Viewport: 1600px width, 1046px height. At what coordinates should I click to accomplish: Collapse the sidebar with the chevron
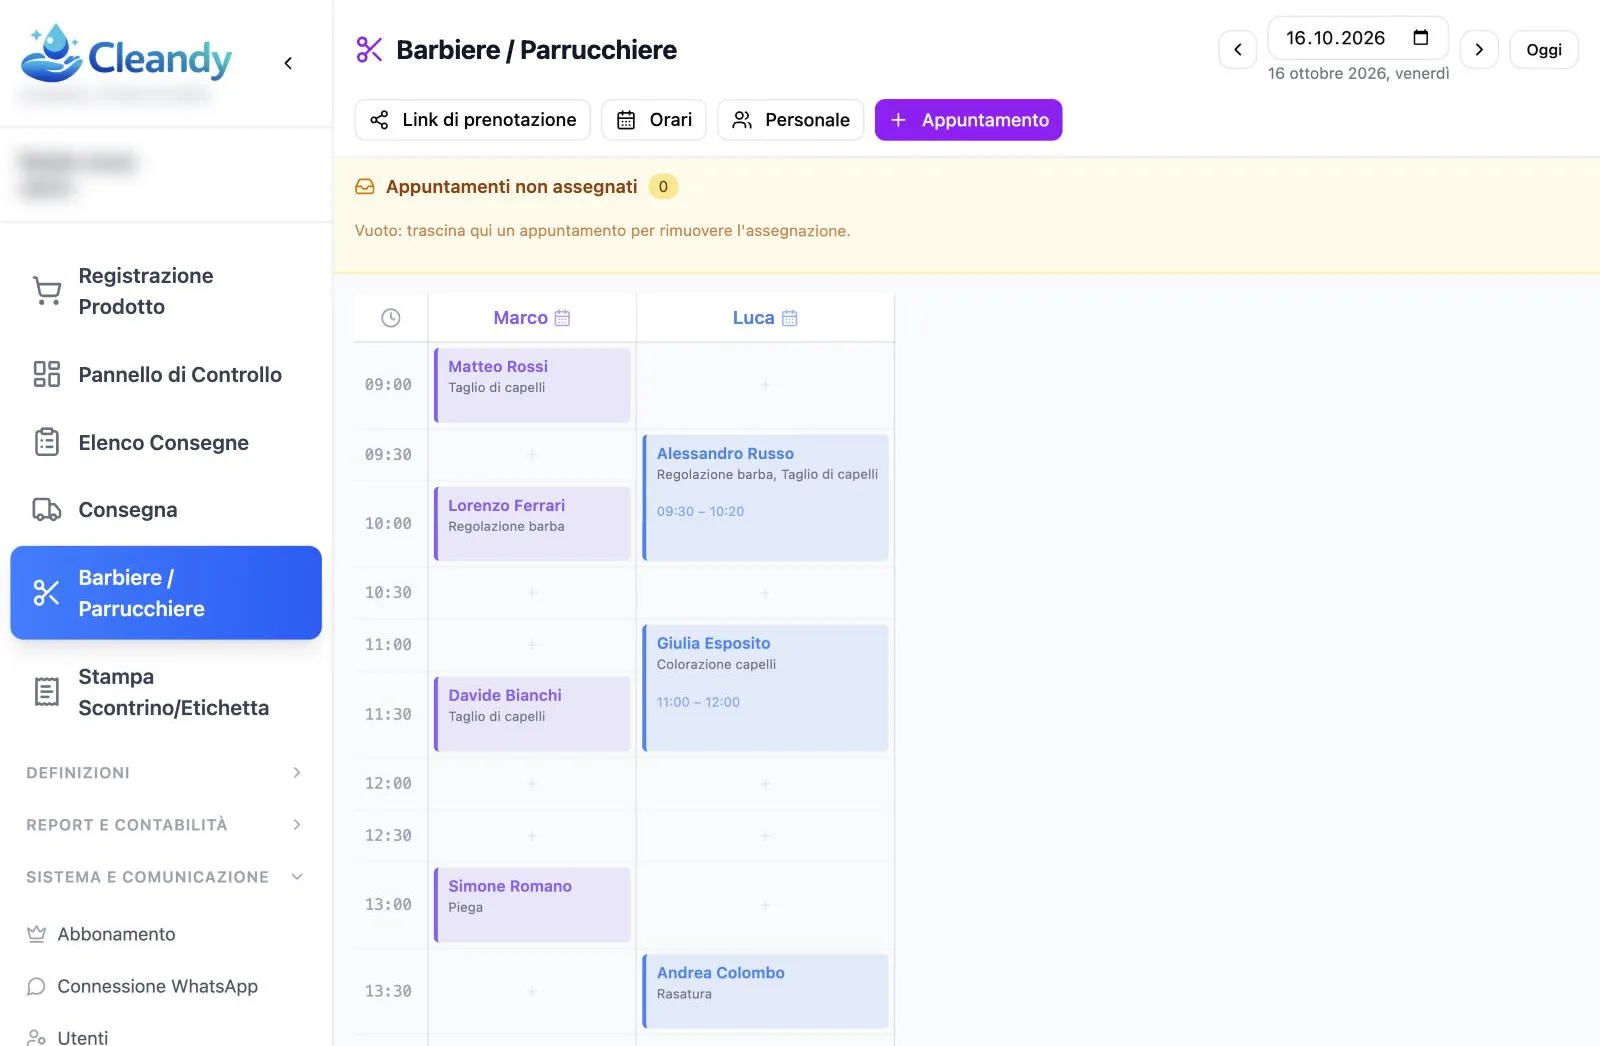point(288,63)
